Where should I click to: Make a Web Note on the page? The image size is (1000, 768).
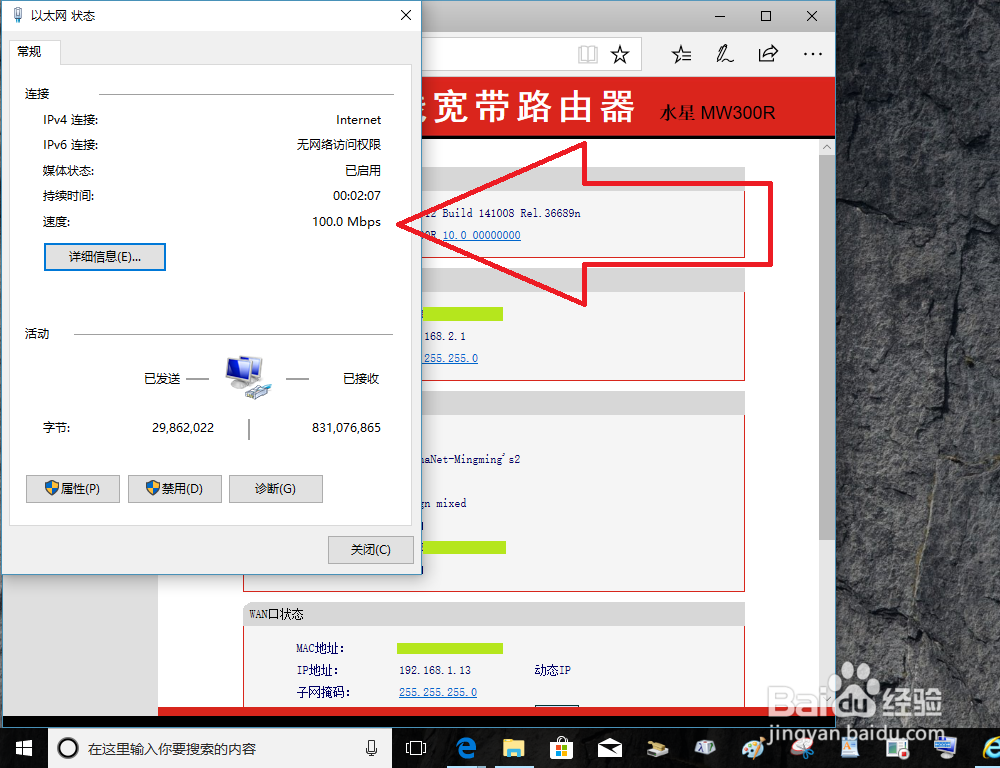pyautogui.click(x=725, y=54)
